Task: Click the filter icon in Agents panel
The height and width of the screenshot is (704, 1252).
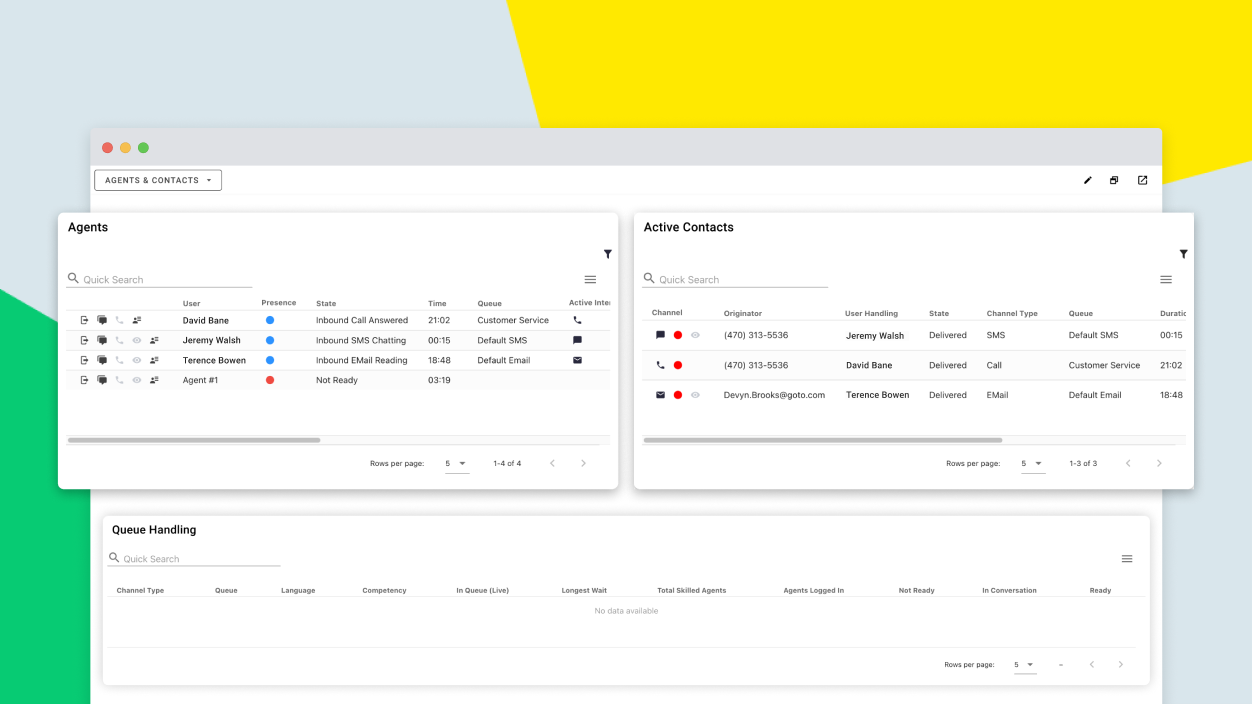Action: tap(607, 254)
